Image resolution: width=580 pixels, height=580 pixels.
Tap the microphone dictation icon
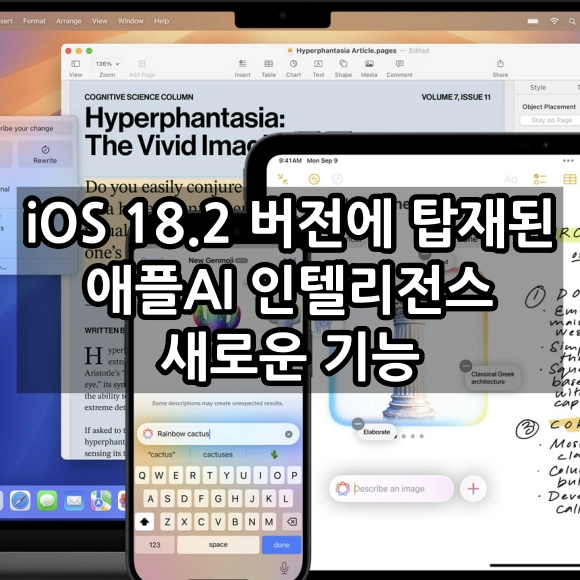[284, 568]
